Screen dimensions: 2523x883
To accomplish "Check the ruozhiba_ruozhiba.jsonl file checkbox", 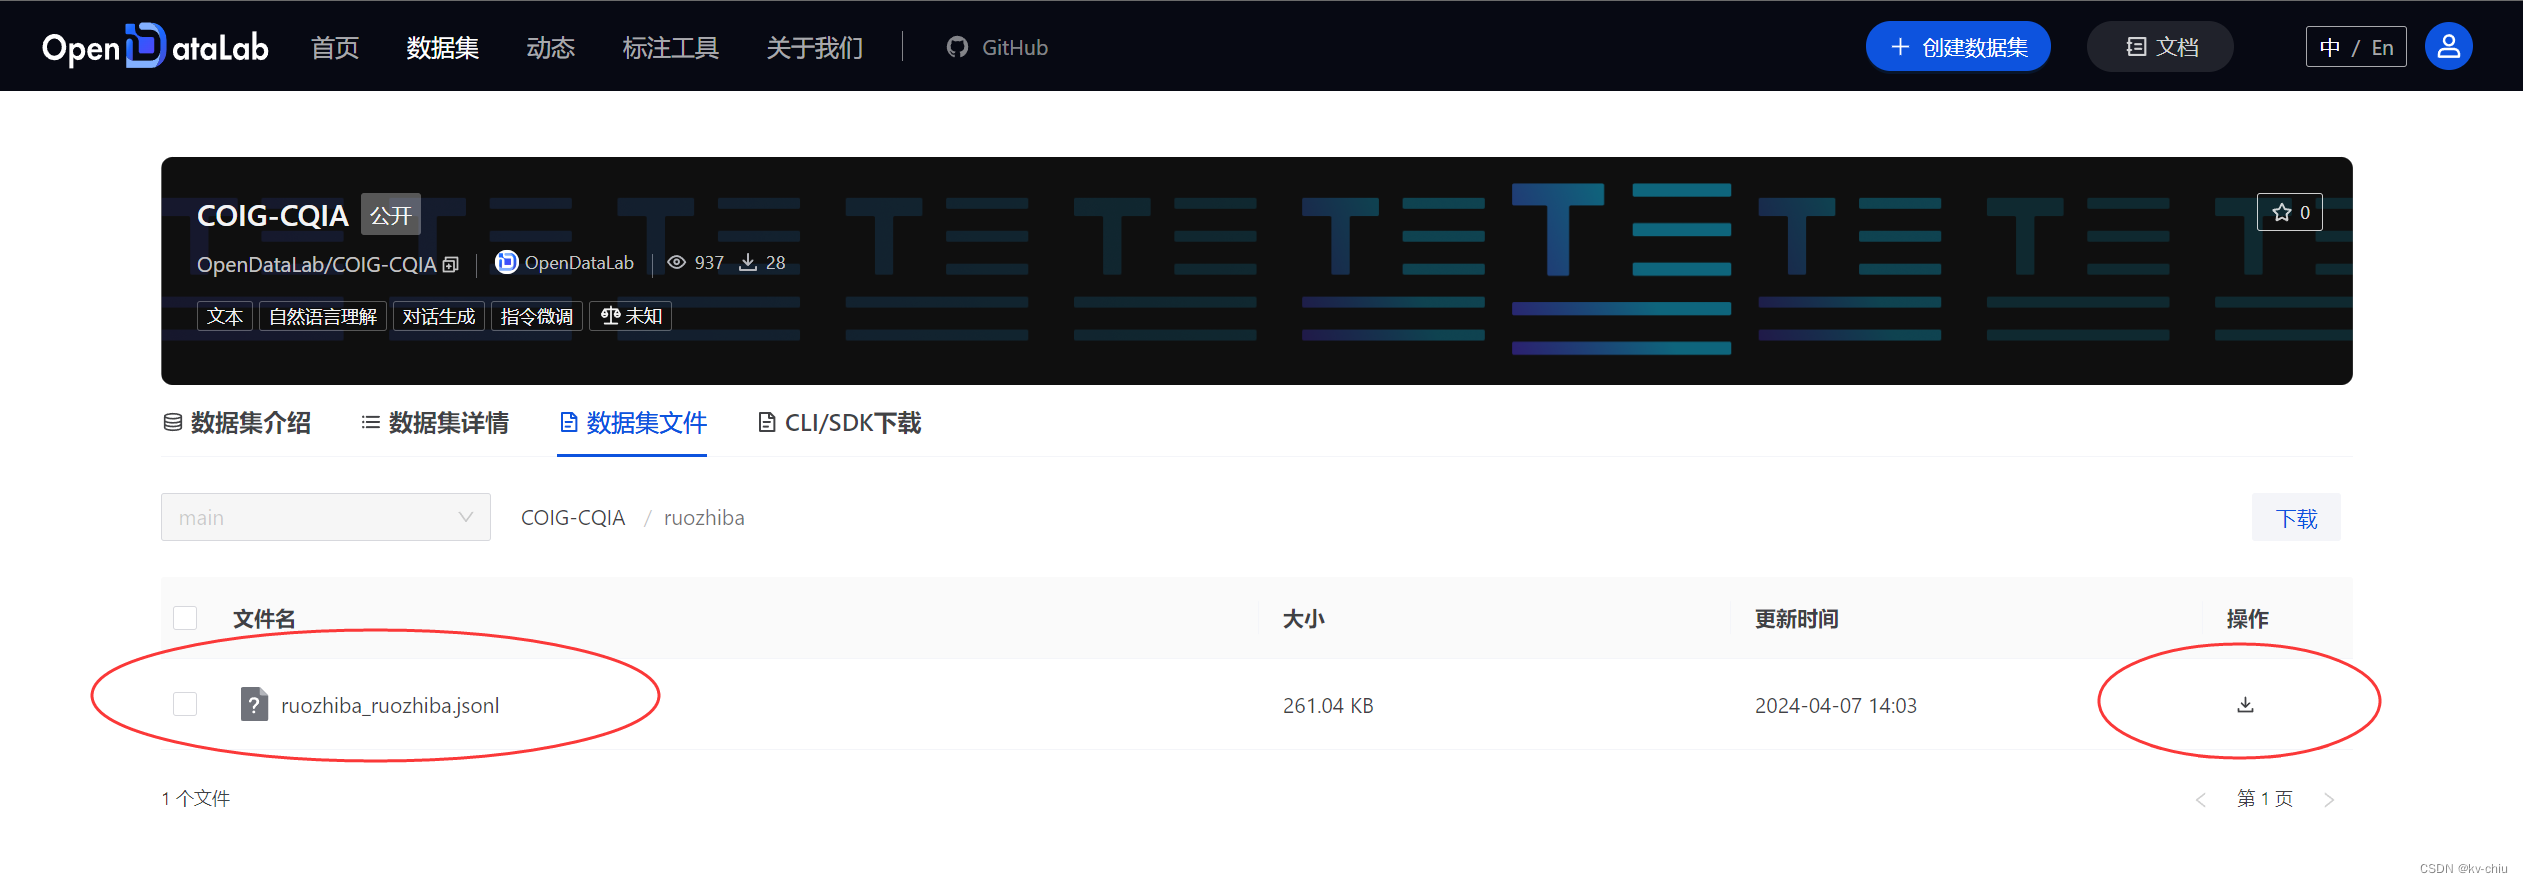I will coord(185,704).
